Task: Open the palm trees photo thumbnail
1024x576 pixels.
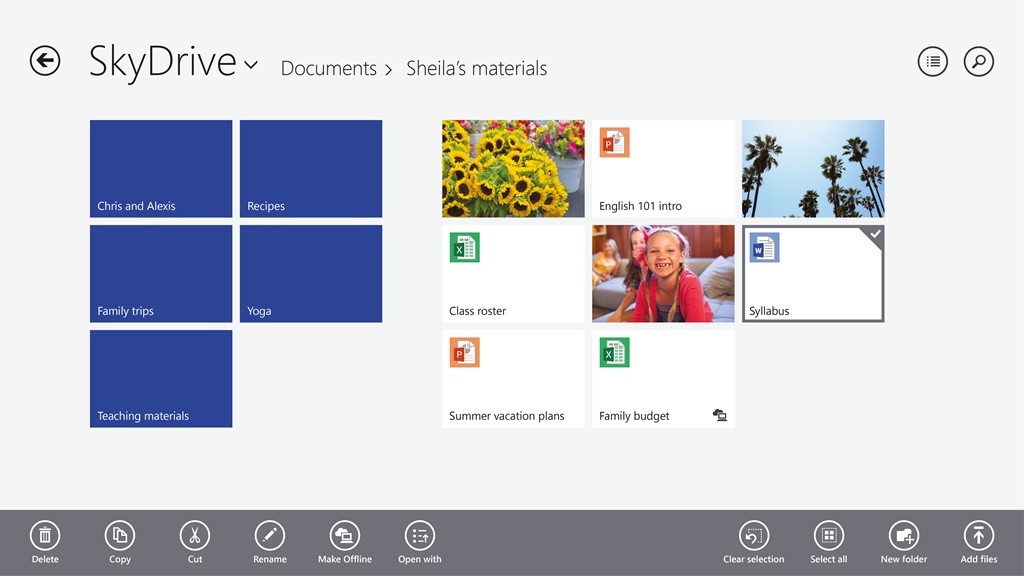Action: tap(813, 168)
